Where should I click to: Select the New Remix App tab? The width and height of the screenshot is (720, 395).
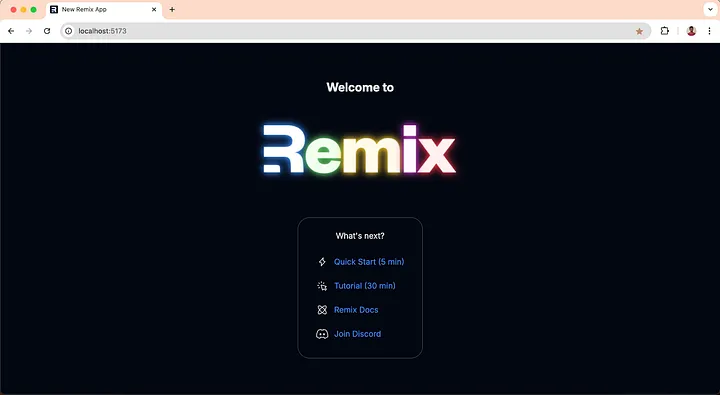[x=104, y=10]
